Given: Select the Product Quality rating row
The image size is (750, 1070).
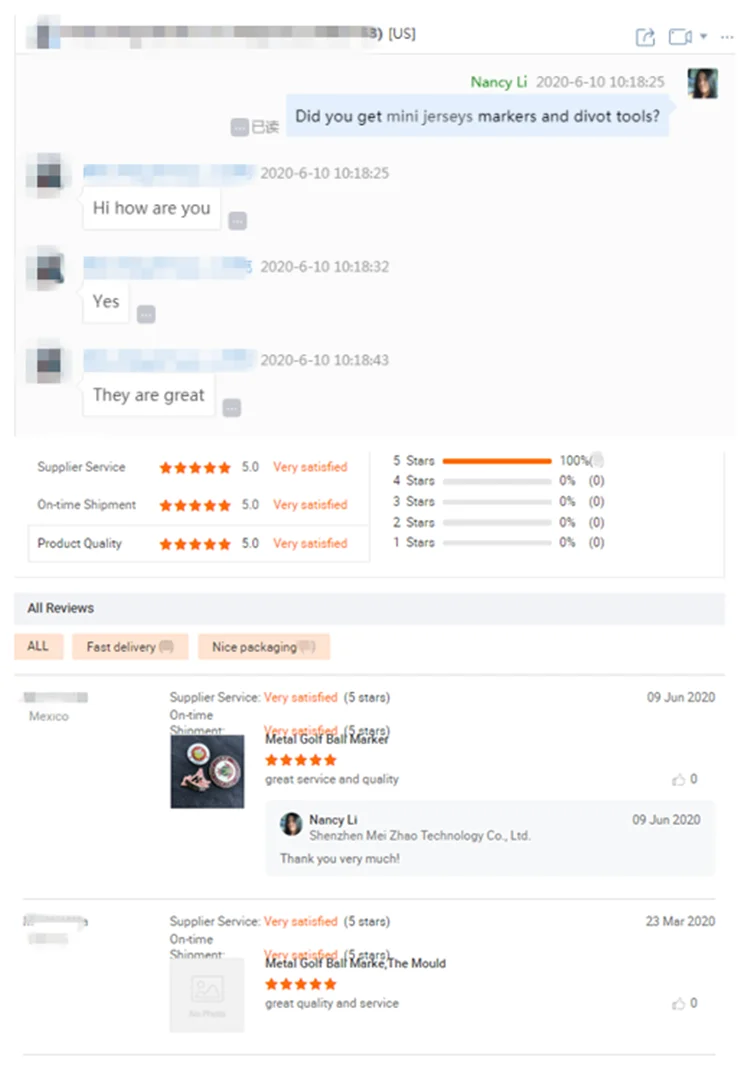Looking at the screenshot, I should [199, 544].
